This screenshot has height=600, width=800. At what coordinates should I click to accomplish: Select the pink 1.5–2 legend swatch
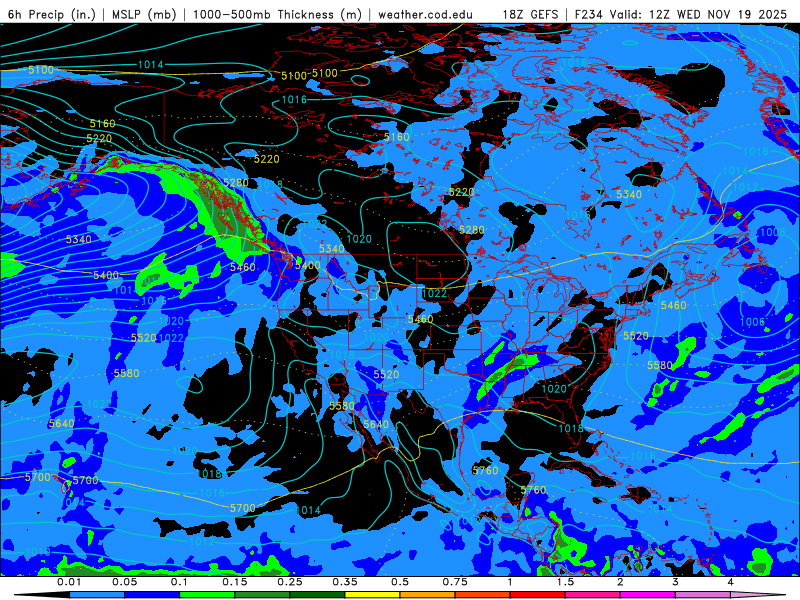pyautogui.click(x=593, y=595)
